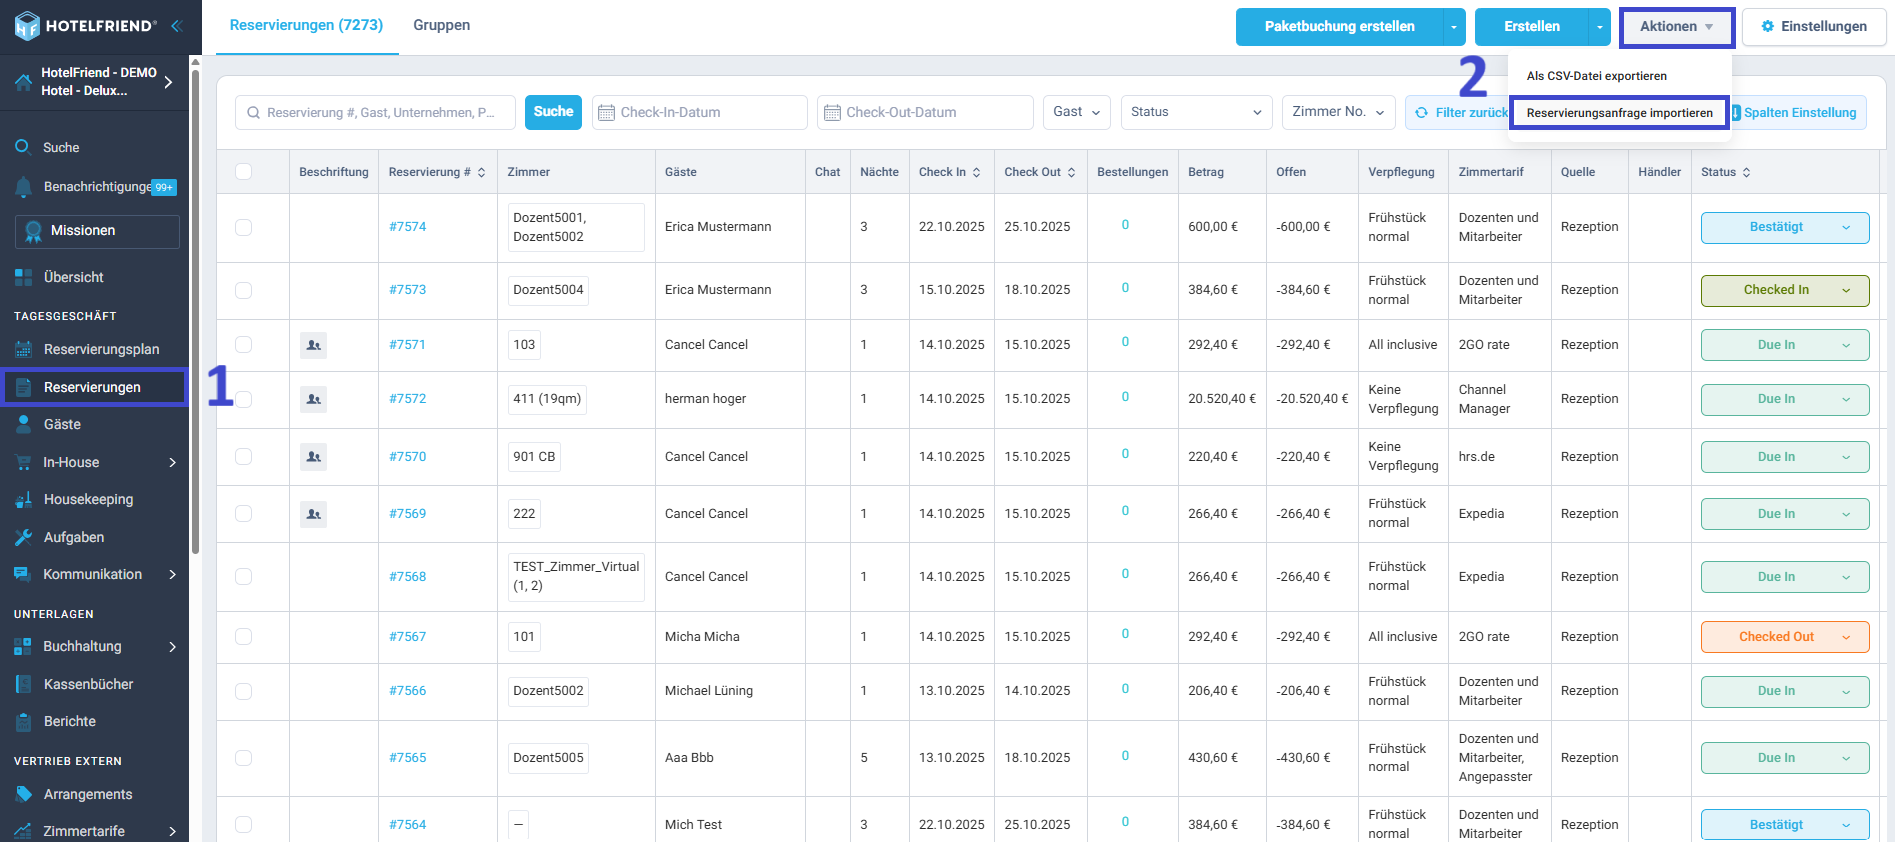
Task: Open the Gast filter dropdown
Action: pos(1077,112)
